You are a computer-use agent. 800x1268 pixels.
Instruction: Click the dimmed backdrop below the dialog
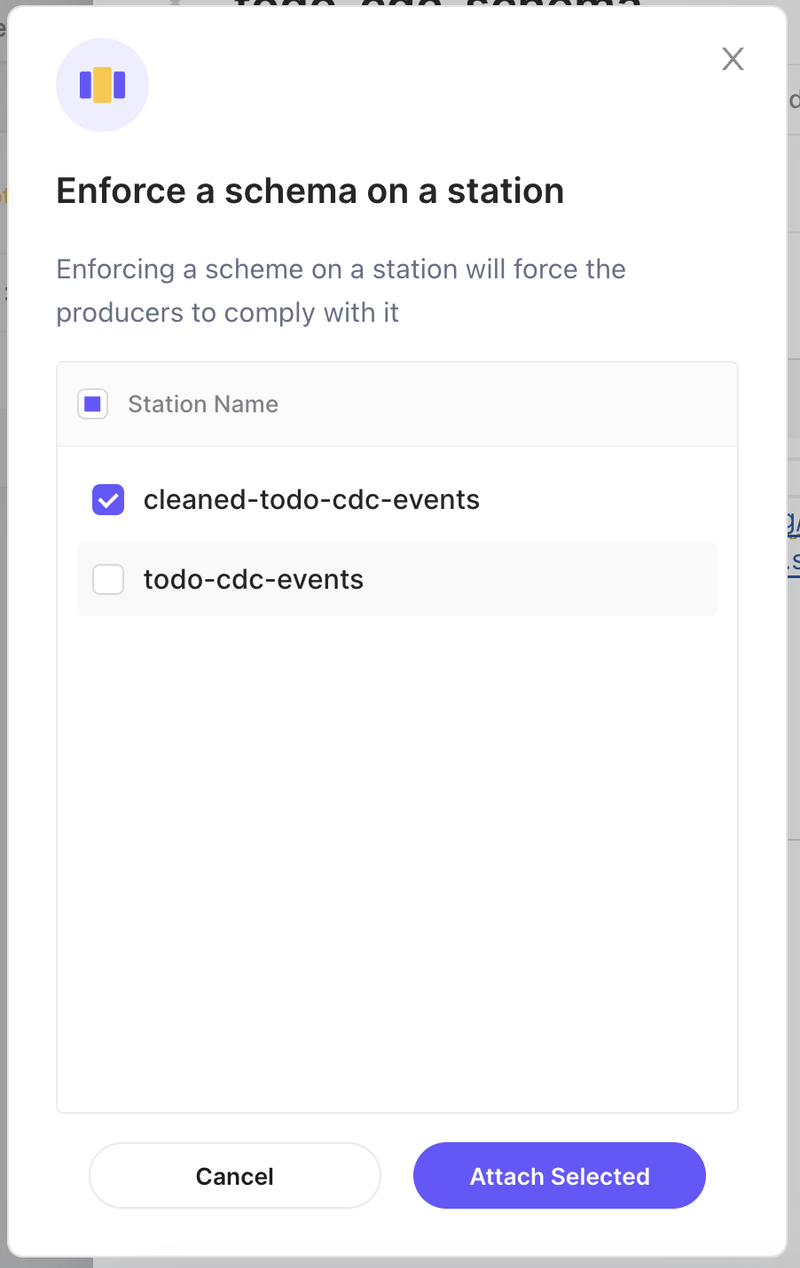[x=400, y=1262]
